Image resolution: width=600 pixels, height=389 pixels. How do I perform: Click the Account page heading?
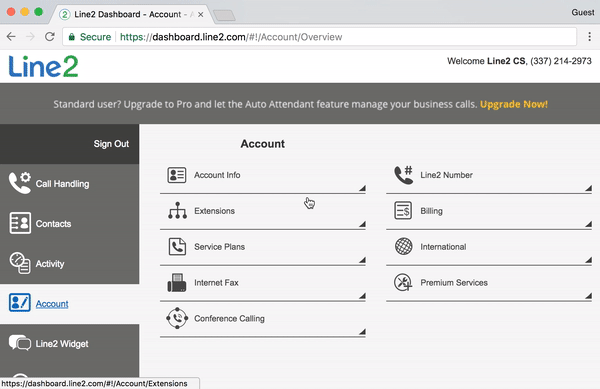click(x=262, y=144)
